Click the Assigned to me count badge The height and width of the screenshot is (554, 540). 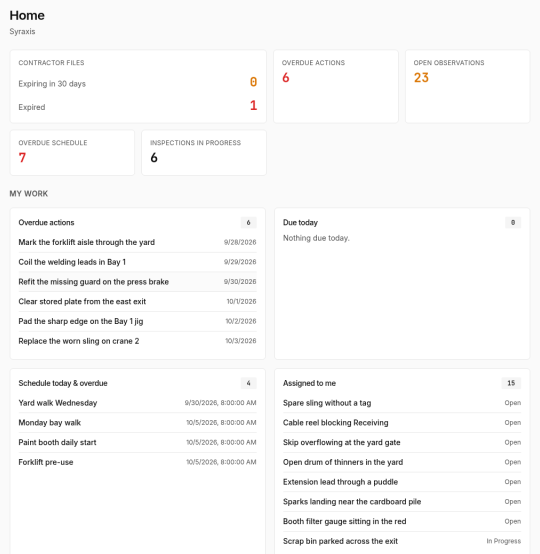tap(511, 383)
